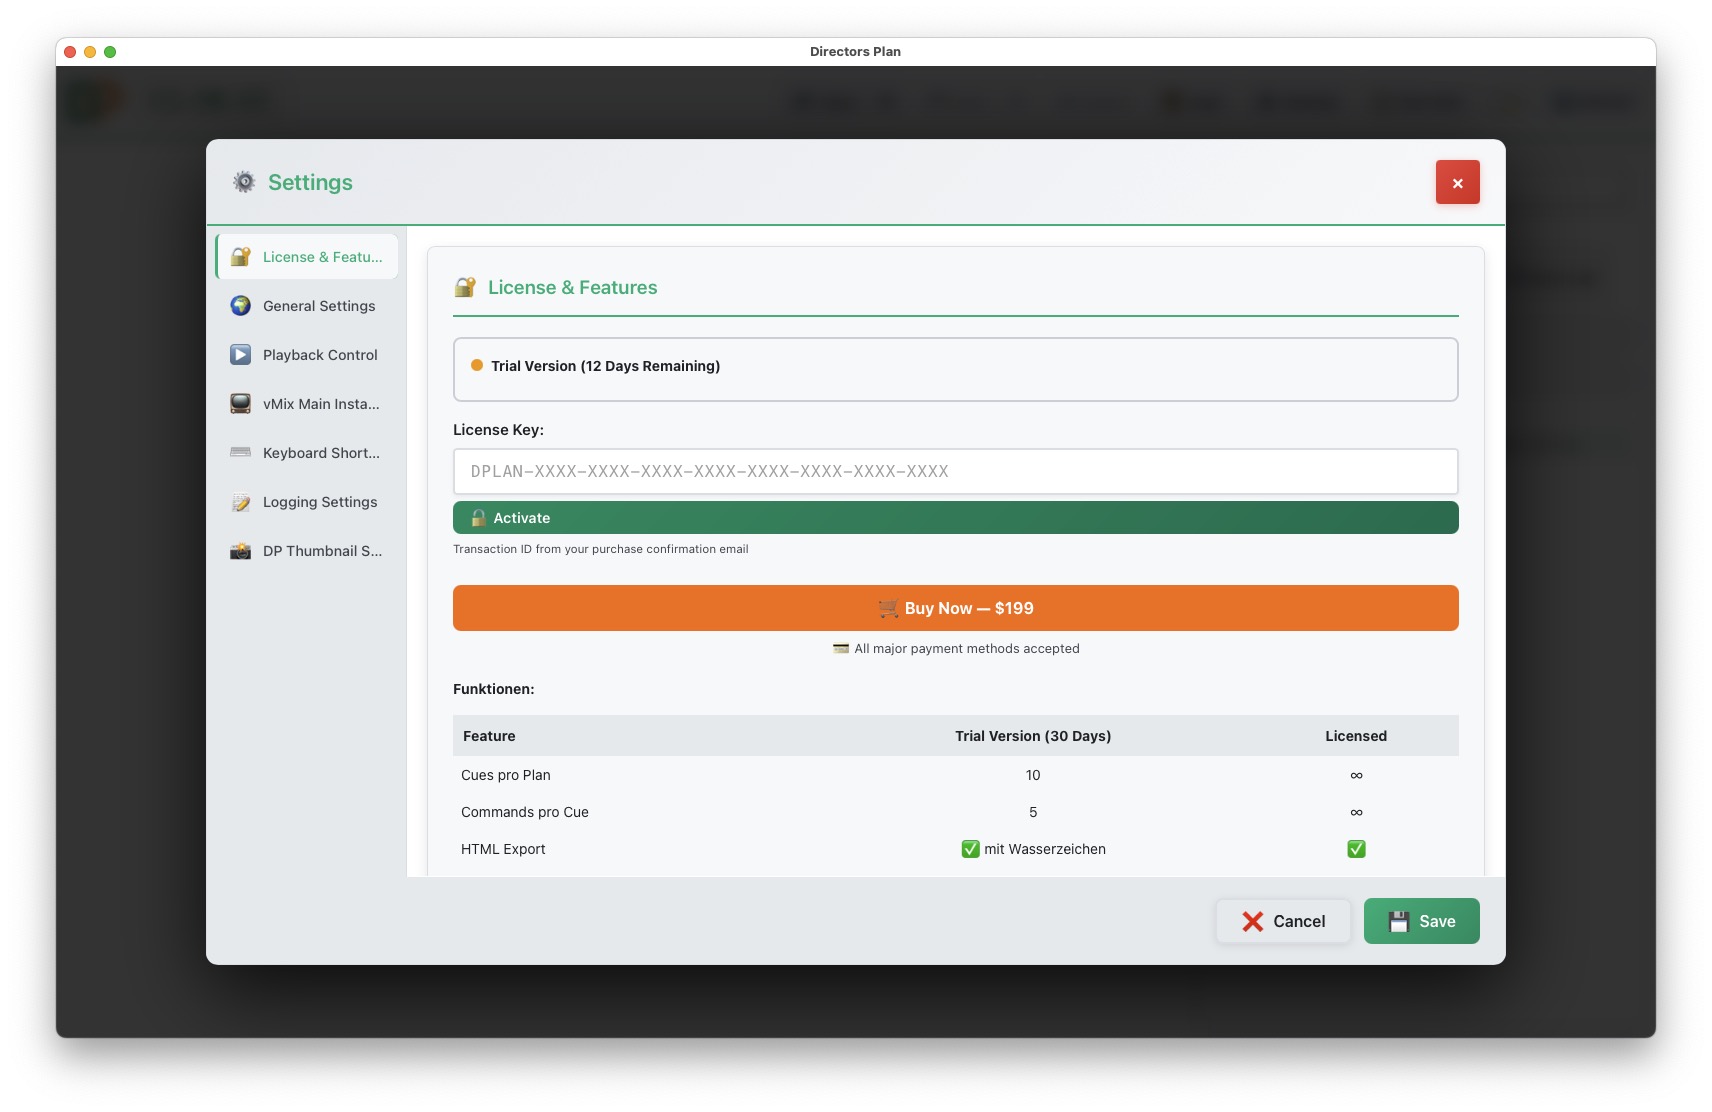
Task: Close the Settings dialog with the red X
Action: click(1458, 182)
